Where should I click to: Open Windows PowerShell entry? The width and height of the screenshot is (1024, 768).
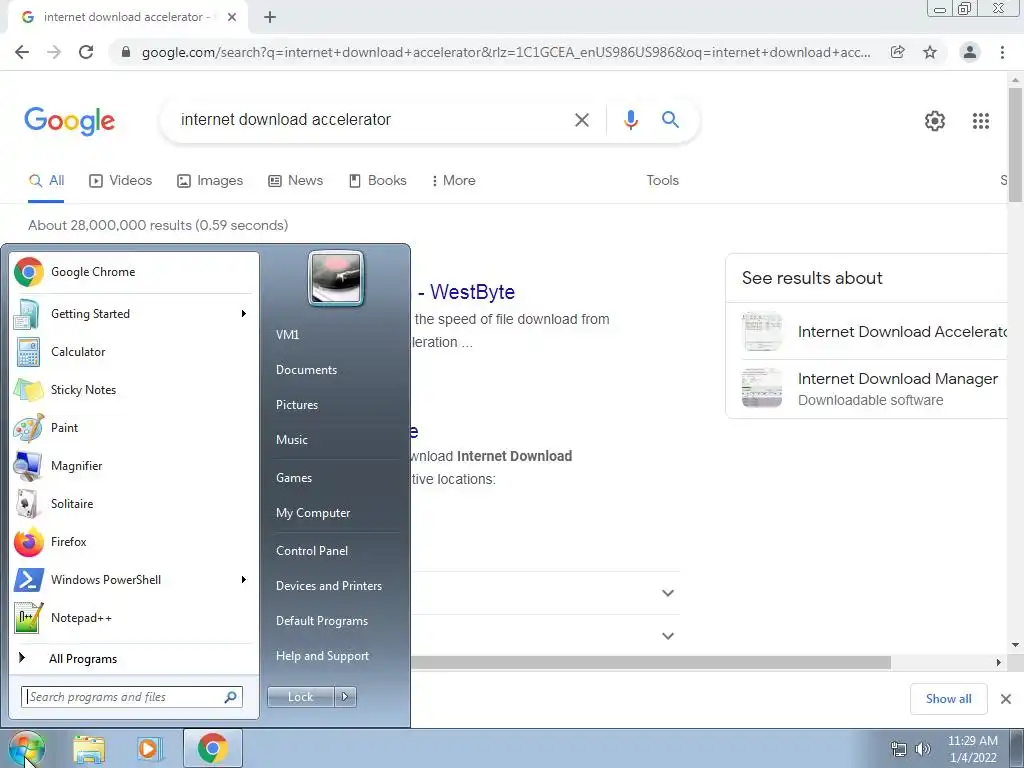pyautogui.click(x=134, y=580)
